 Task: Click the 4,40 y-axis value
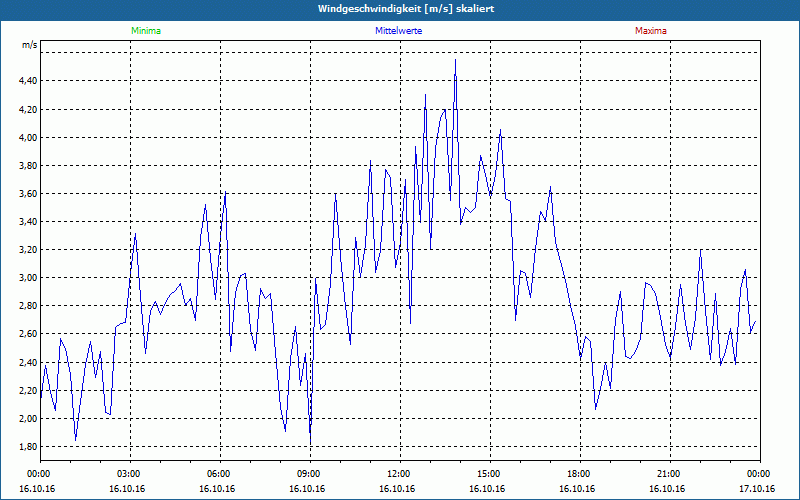coord(29,81)
